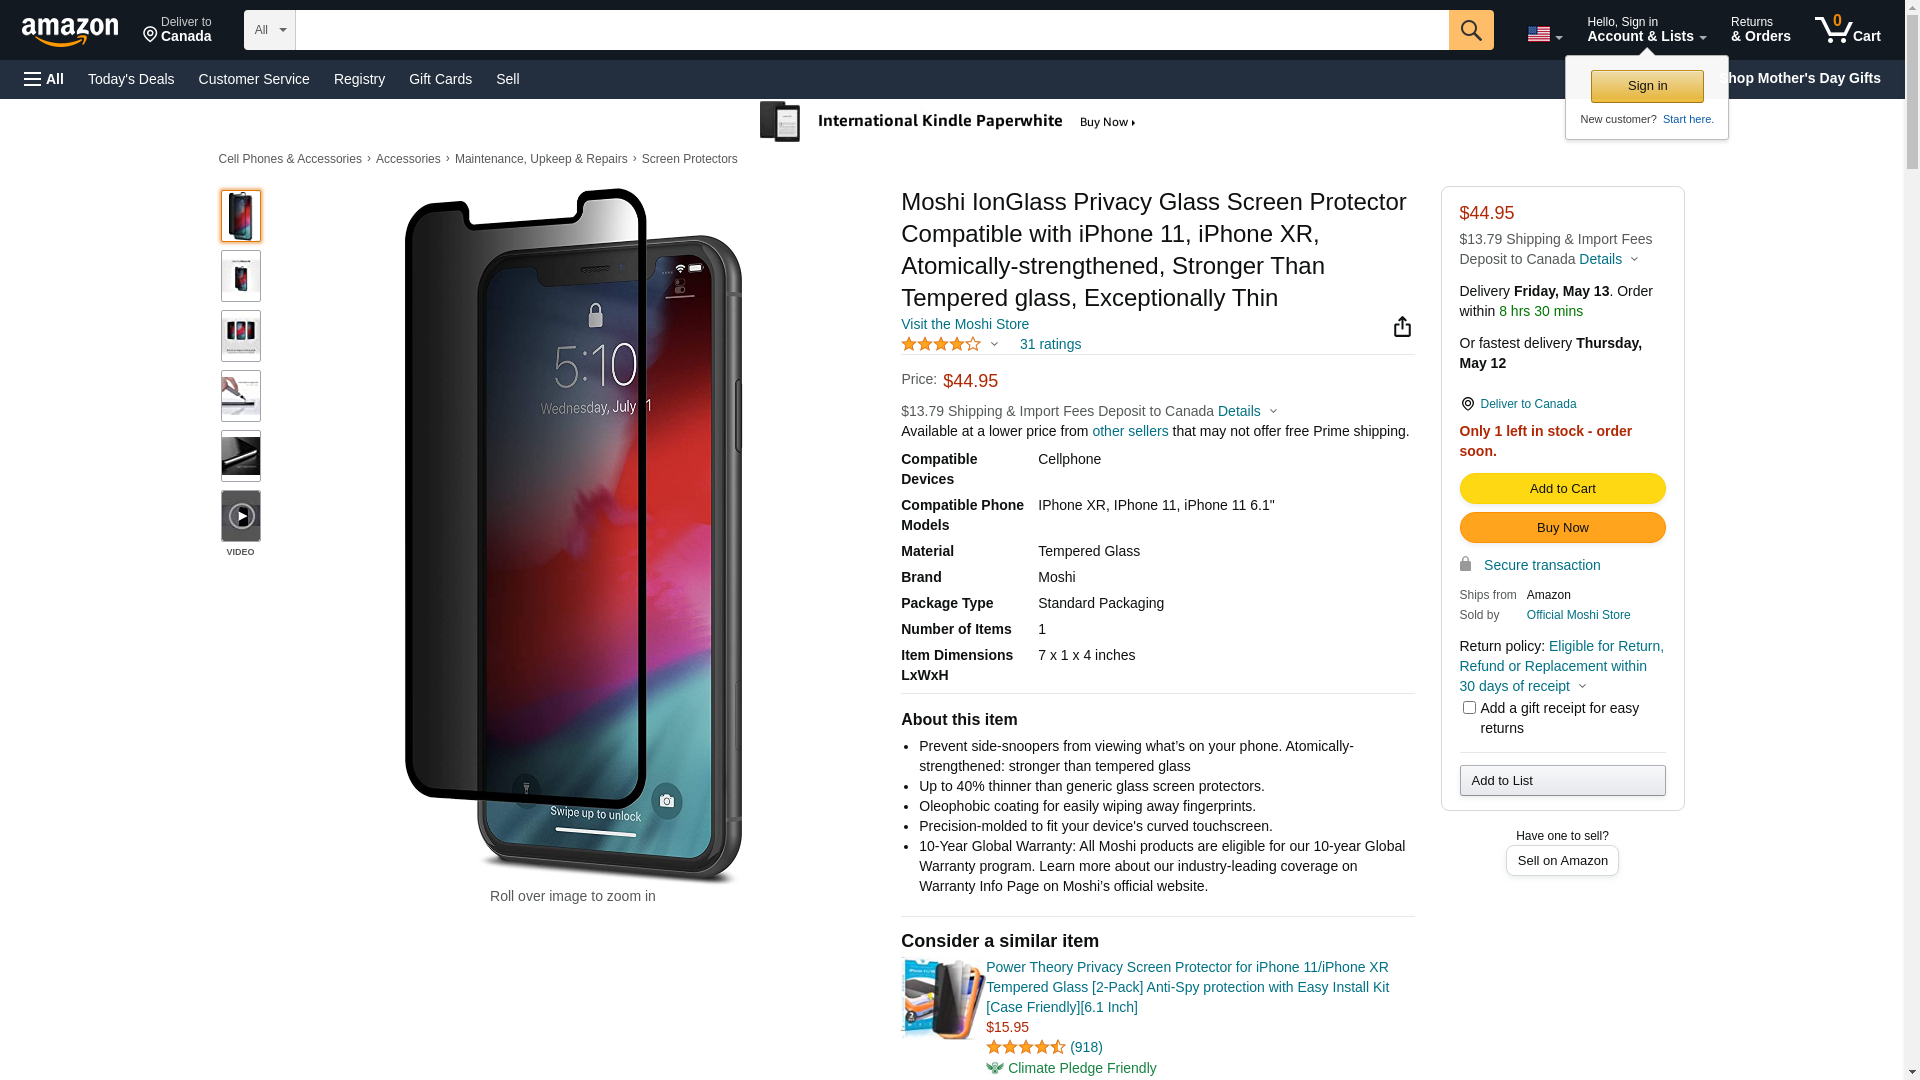Viewport: 1920px width, 1080px height.
Task: Expand shipping Details in the buy box
Action: [x=1608, y=259]
